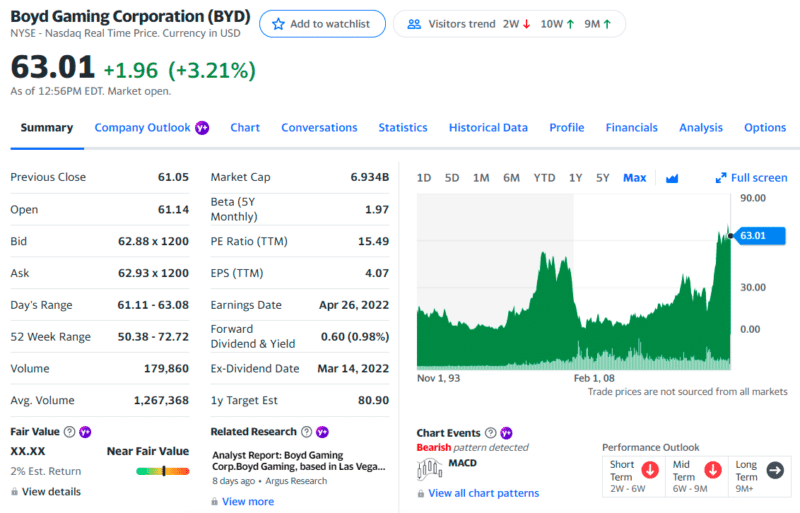Click the Avg. Volume value 1,267,368
This screenshot has height=513, width=800.
[x=161, y=401]
